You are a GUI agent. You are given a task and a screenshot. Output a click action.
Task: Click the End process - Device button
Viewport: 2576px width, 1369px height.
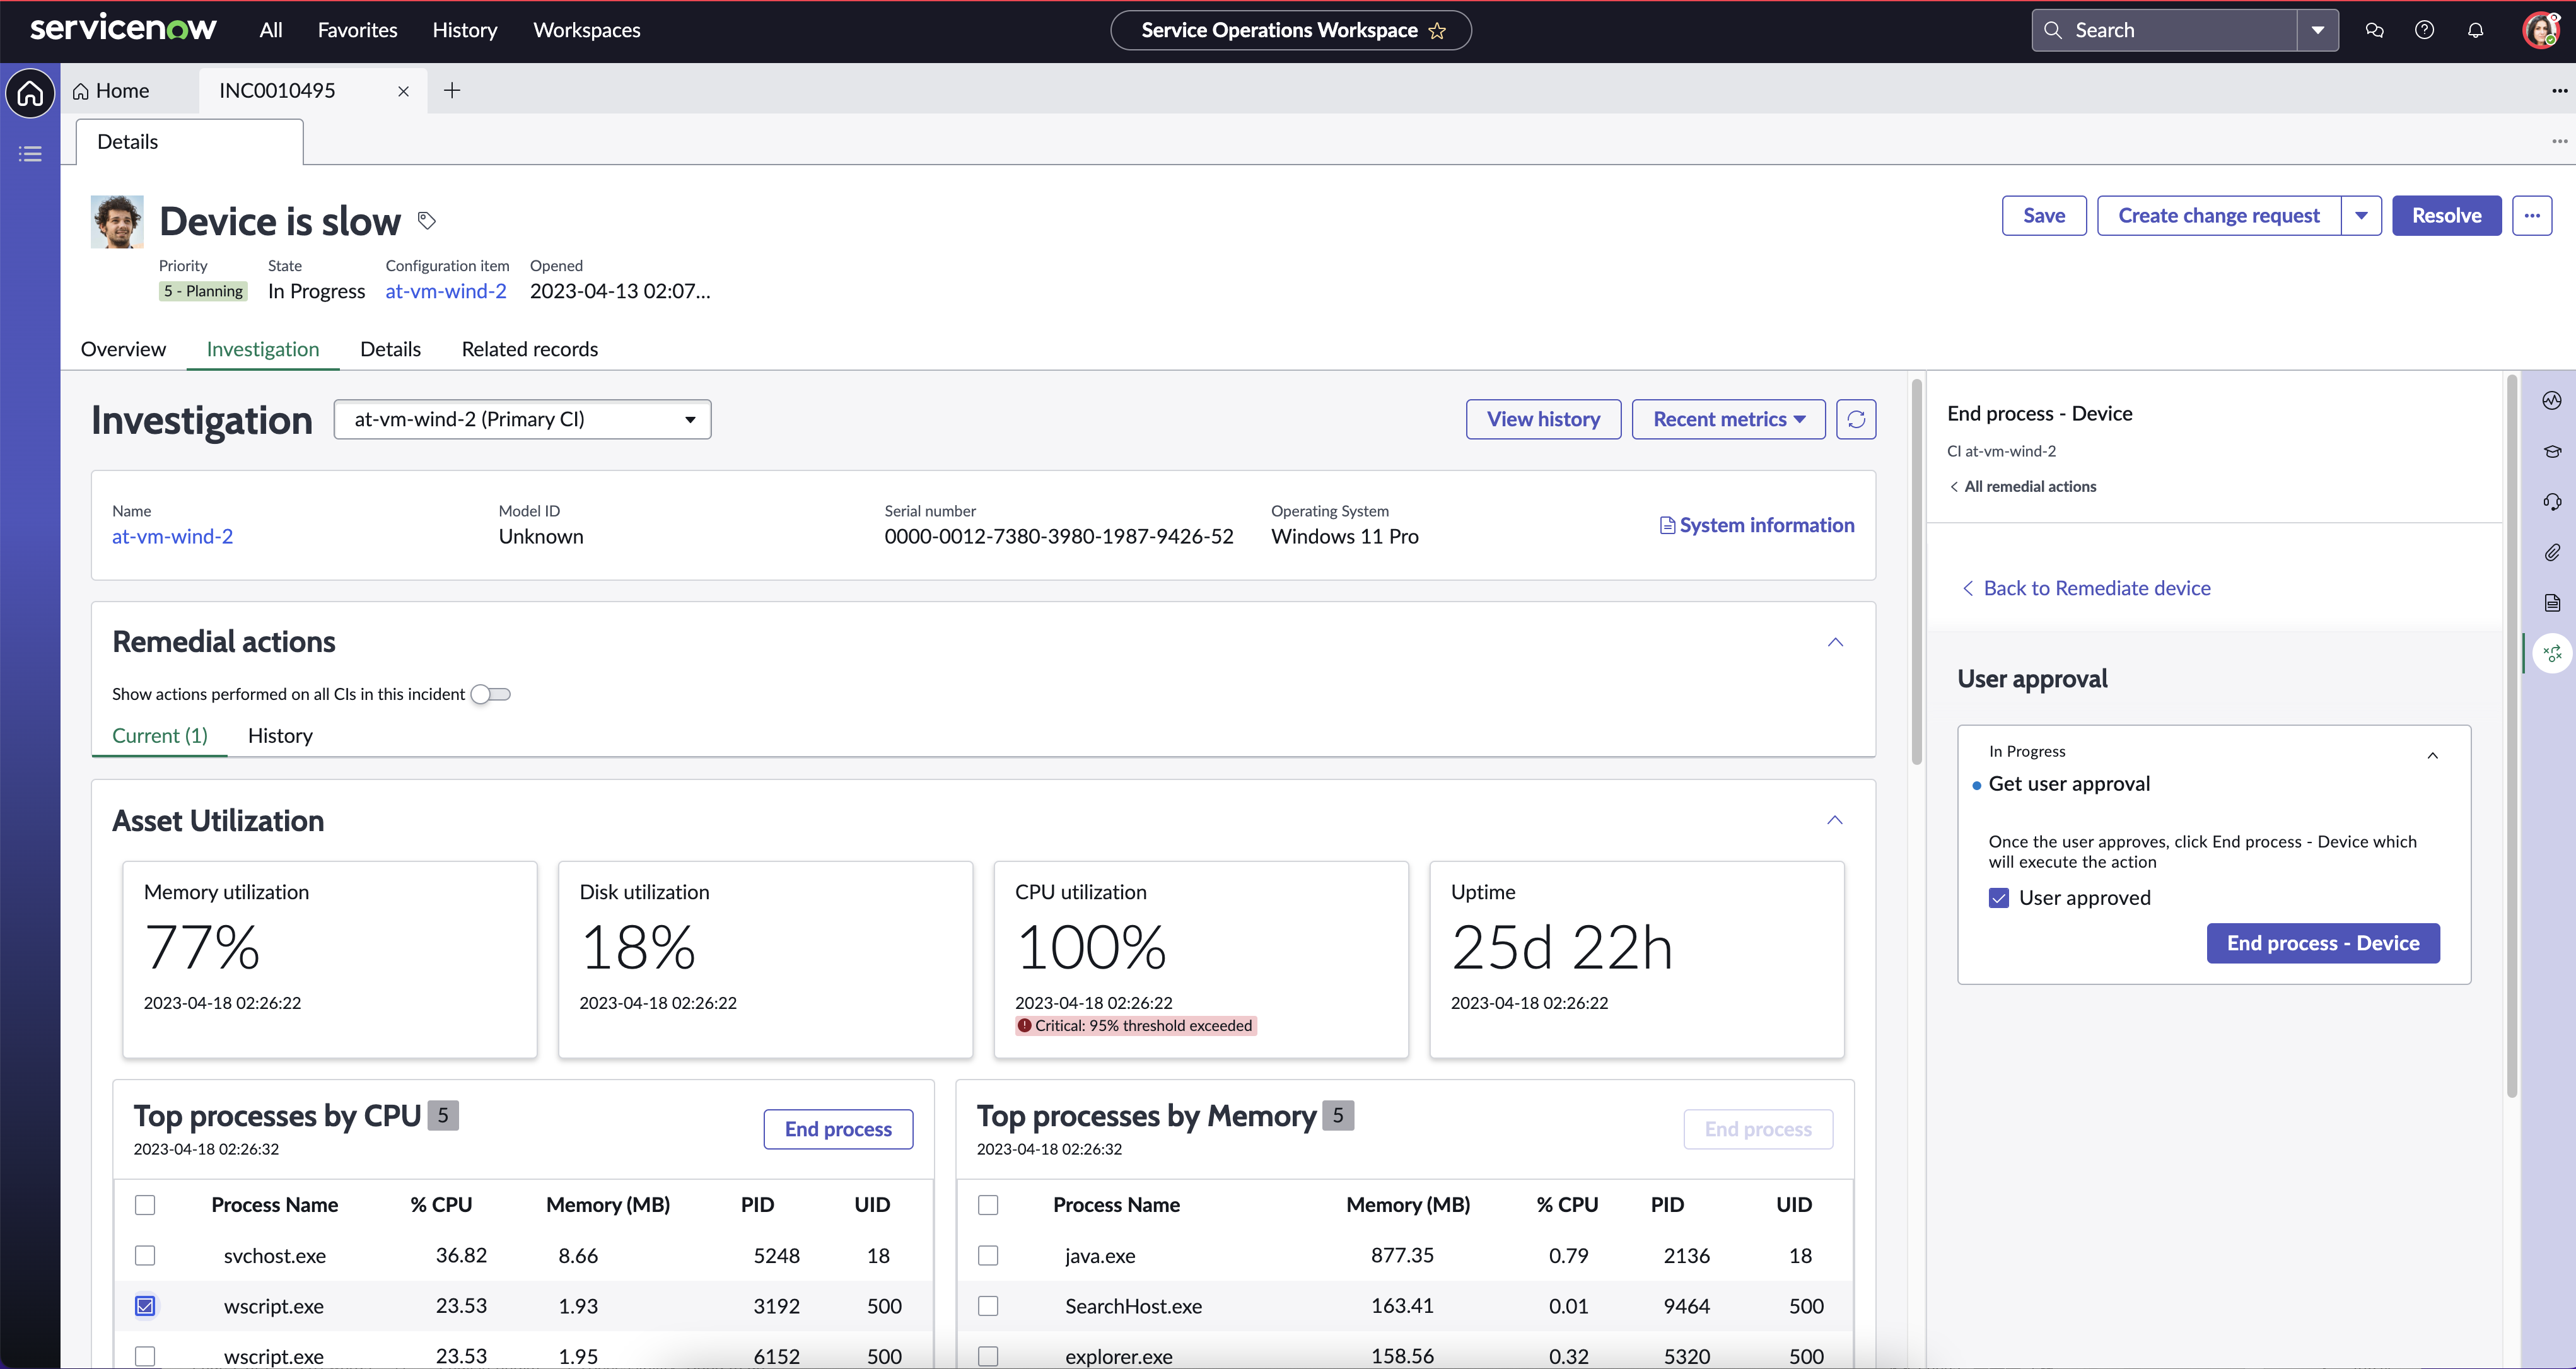click(x=2322, y=943)
